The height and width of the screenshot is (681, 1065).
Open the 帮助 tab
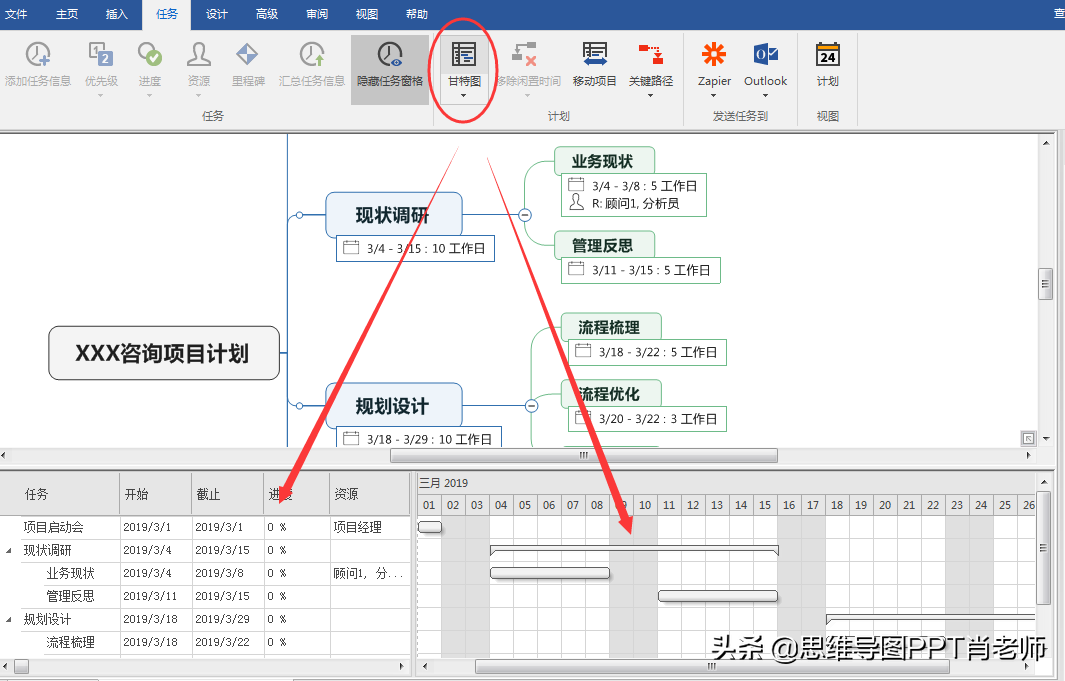(417, 14)
